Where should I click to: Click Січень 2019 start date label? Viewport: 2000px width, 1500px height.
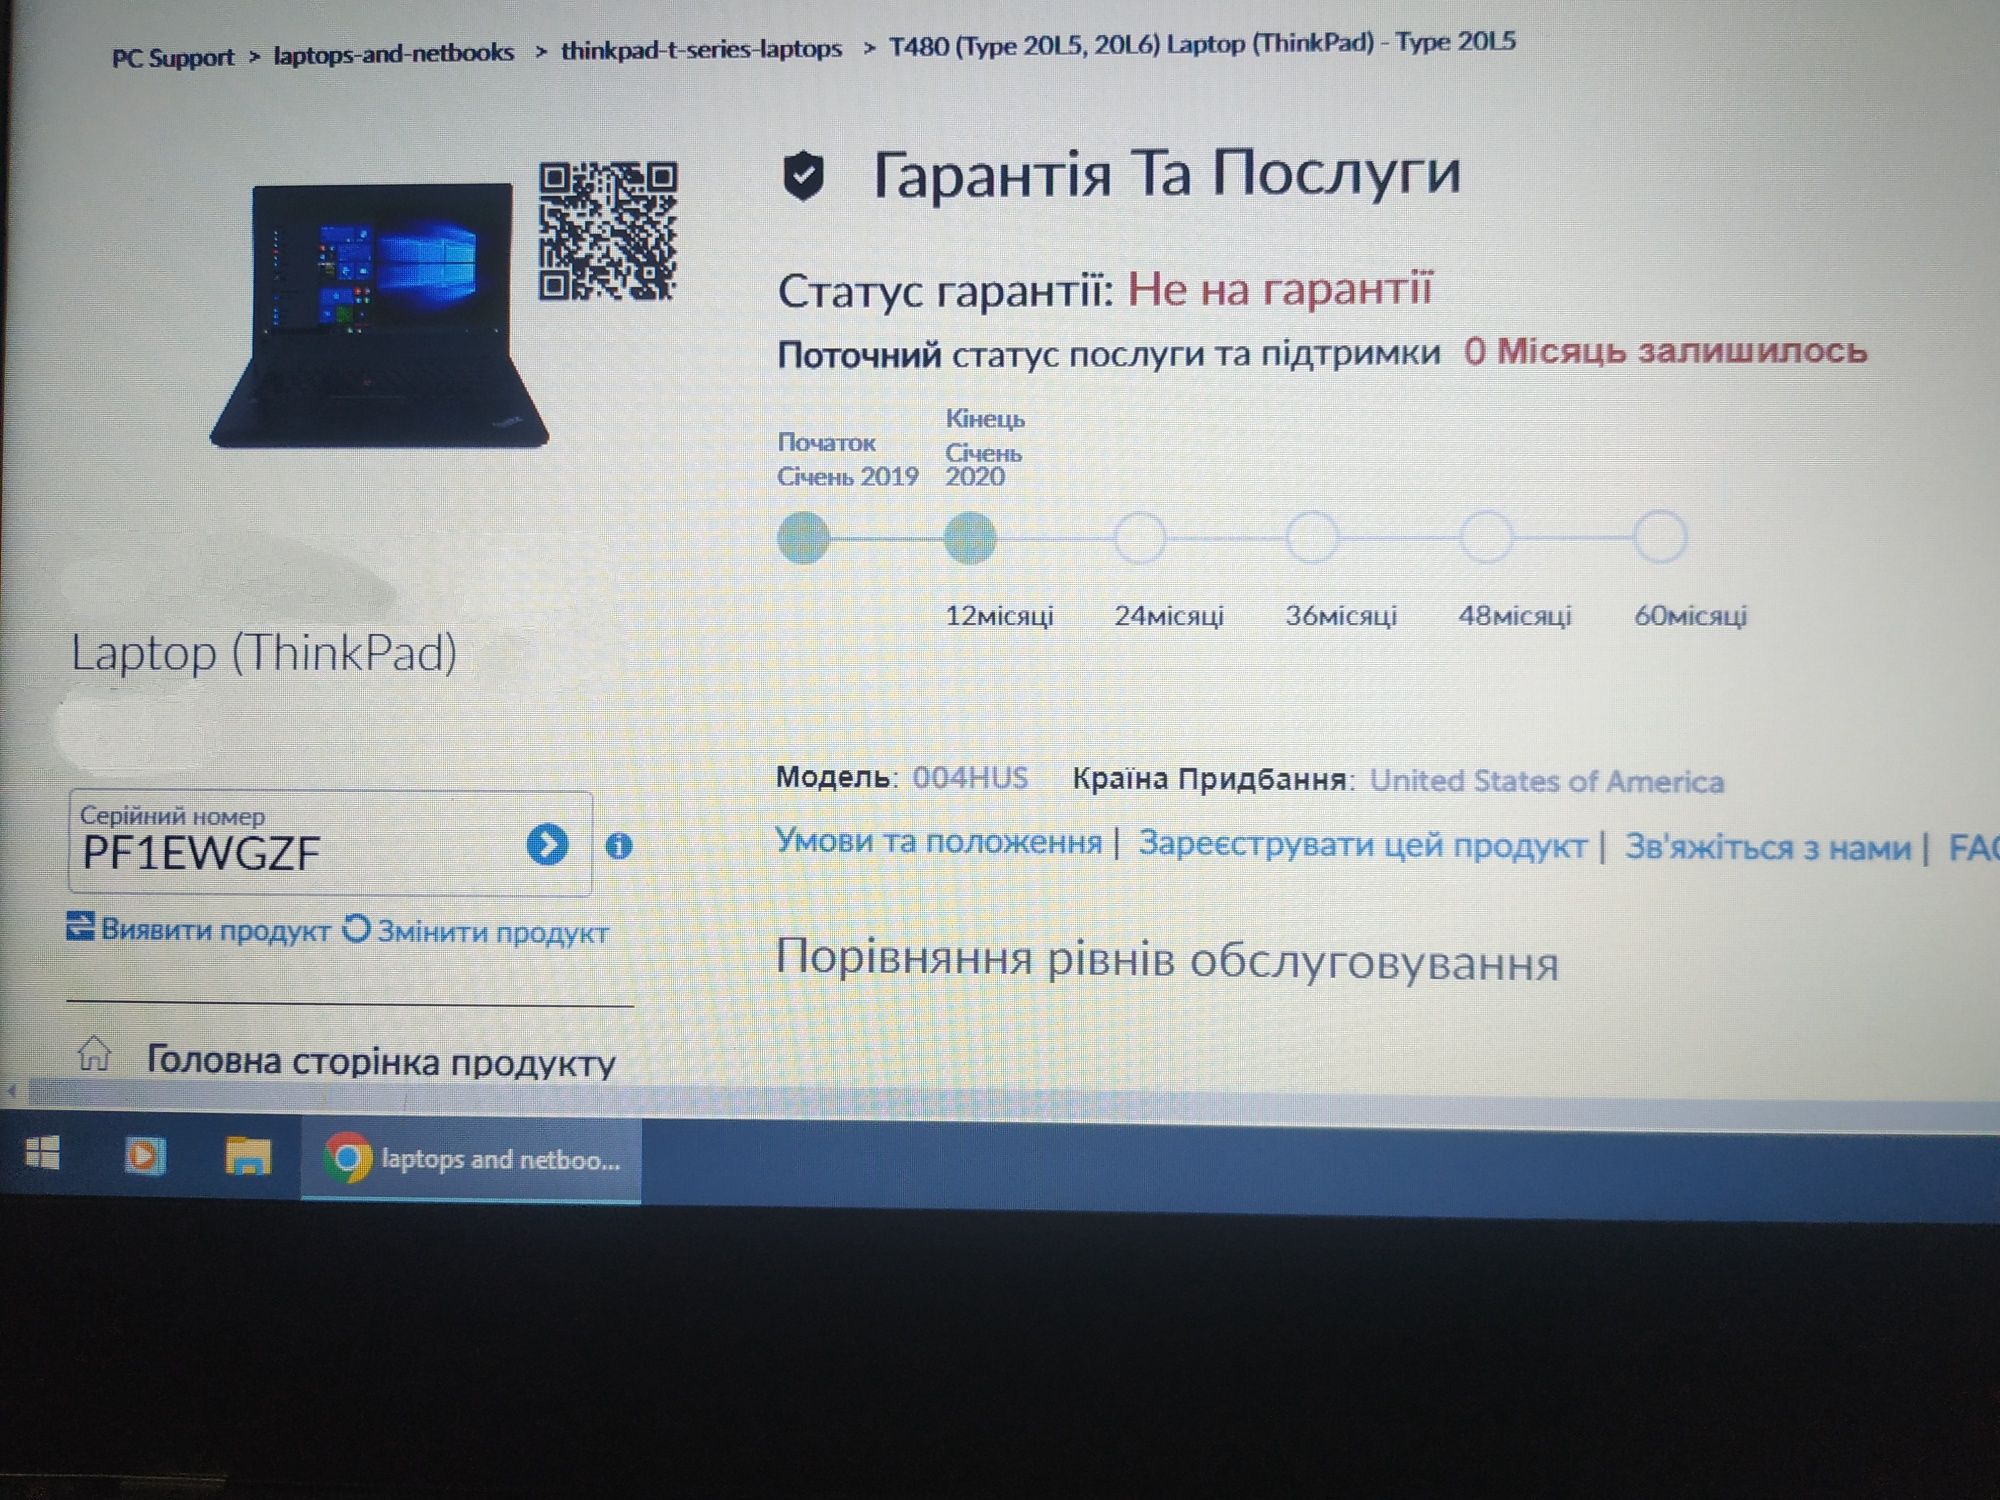point(847,477)
